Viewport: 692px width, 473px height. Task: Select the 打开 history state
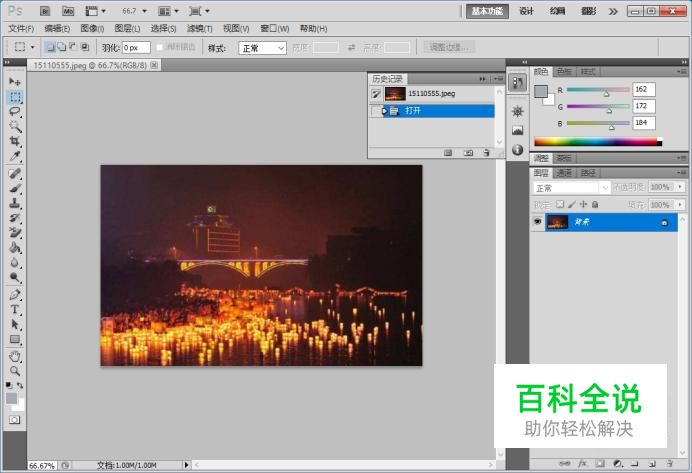point(432,111)
